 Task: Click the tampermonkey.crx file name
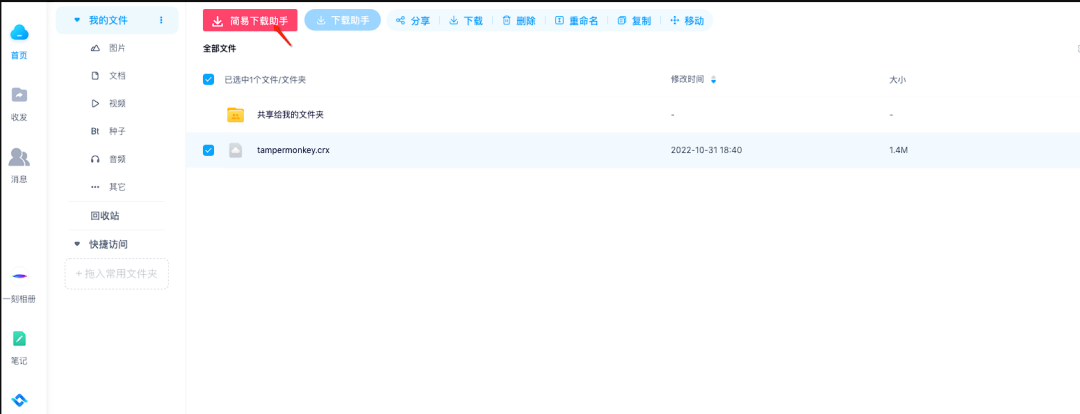293,150
